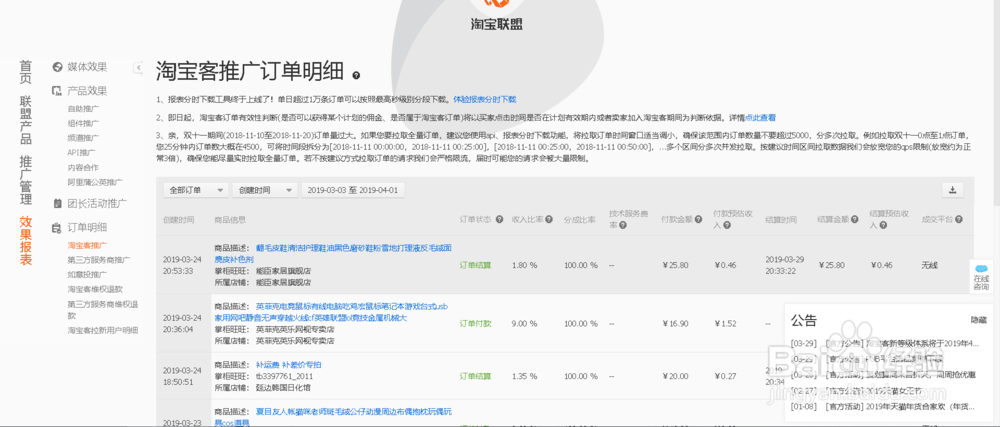1000x427 pixels.
Task: Click the 2019-03-29 20:33:22 settlement time
Action: click(x=784, y=265)
